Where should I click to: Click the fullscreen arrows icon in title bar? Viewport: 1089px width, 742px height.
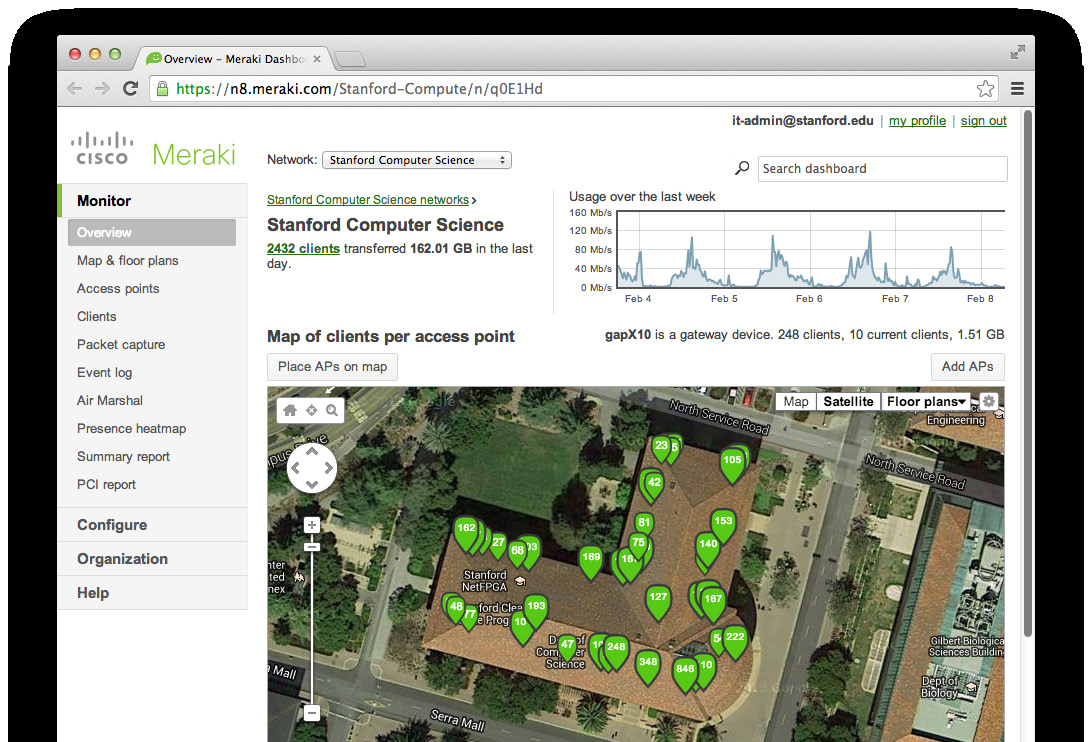tap(1017, 52)
